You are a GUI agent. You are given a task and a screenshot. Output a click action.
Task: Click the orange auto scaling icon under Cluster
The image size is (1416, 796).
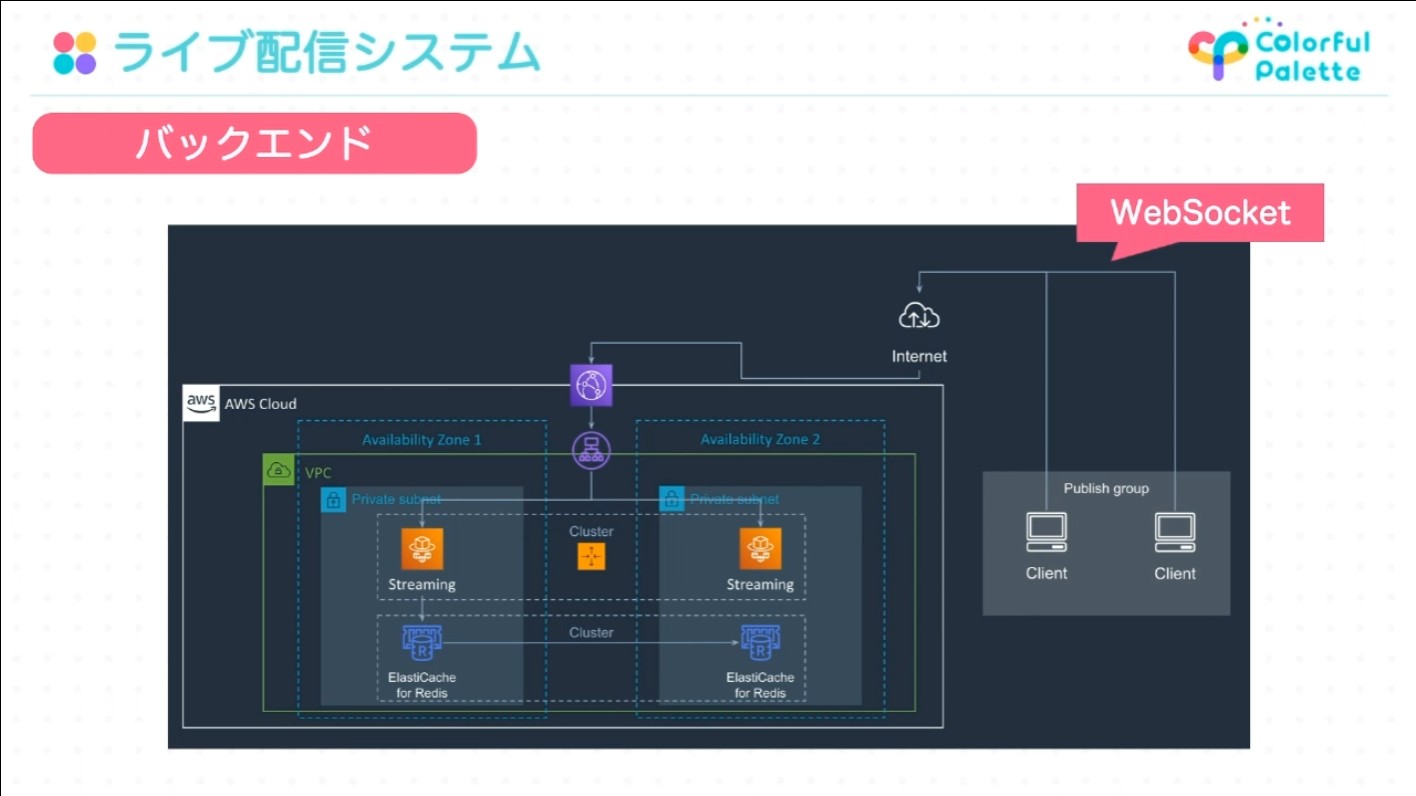tap(591, 557)
